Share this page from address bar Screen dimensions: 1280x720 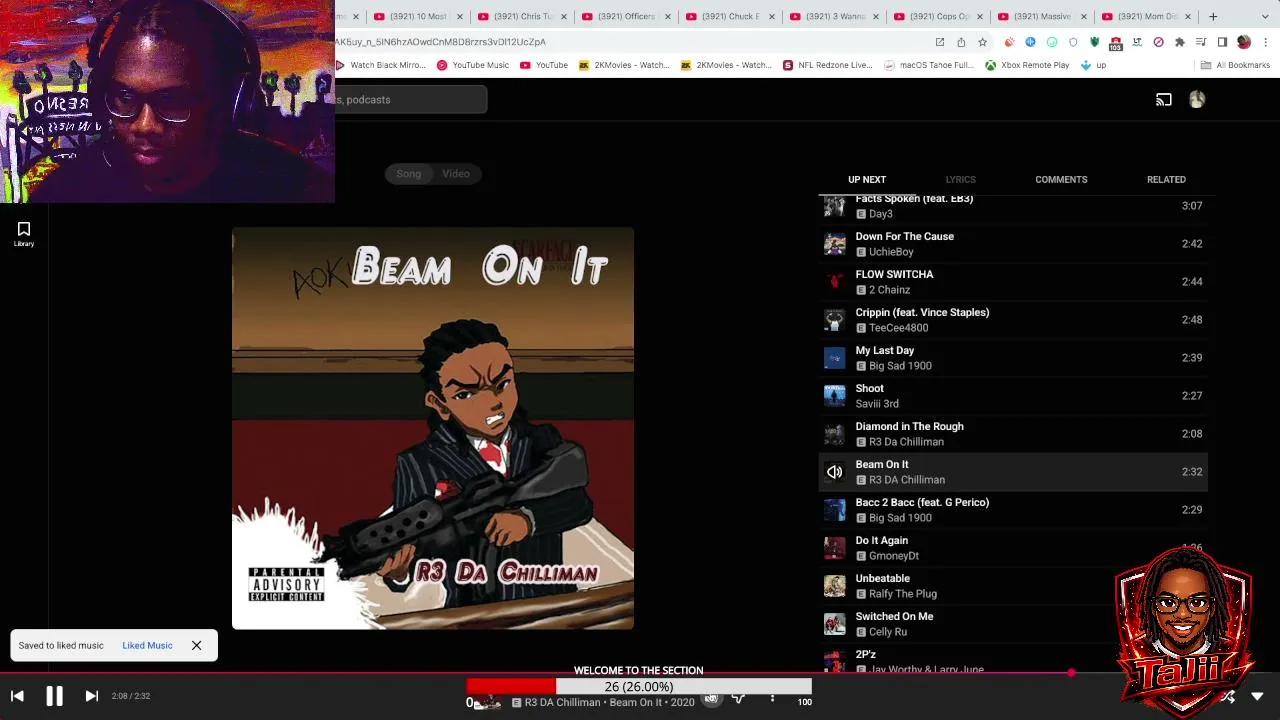[961, 42]
